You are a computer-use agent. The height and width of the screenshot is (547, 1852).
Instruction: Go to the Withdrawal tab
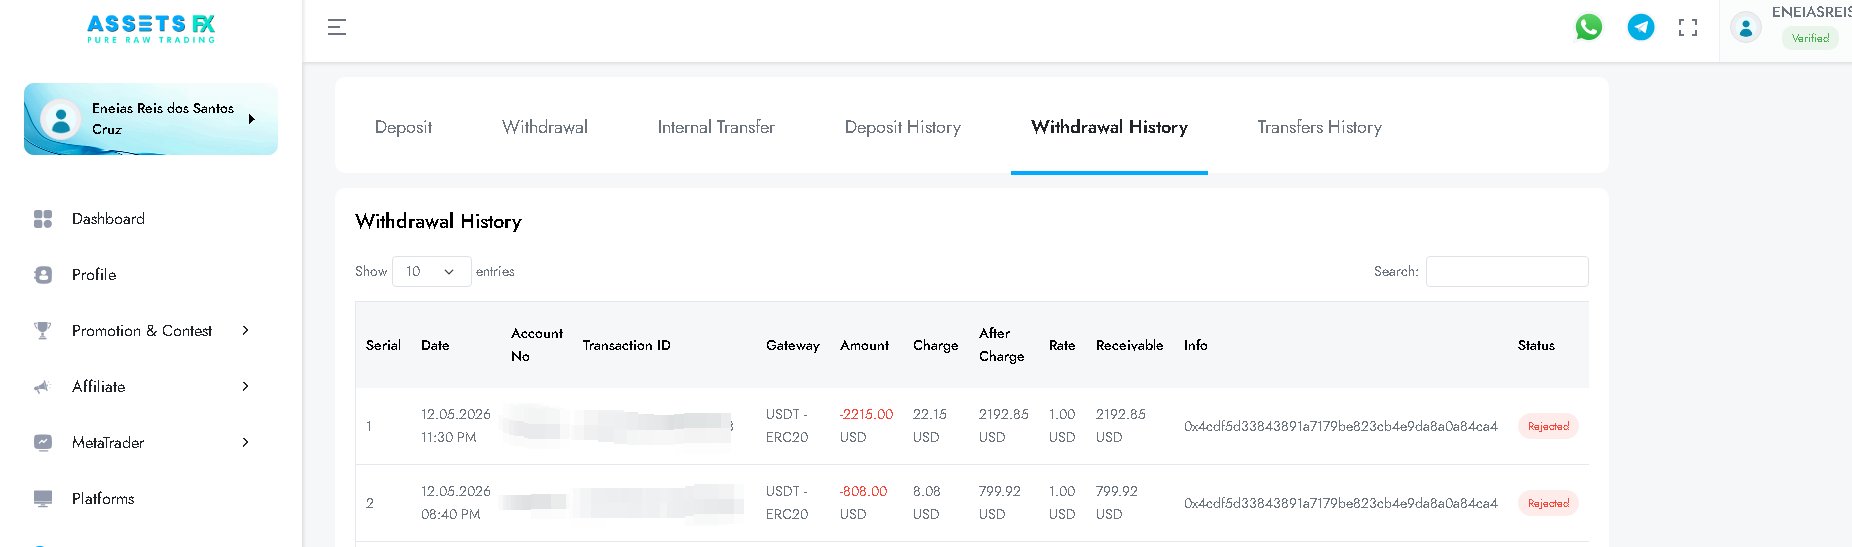(545, 127)
